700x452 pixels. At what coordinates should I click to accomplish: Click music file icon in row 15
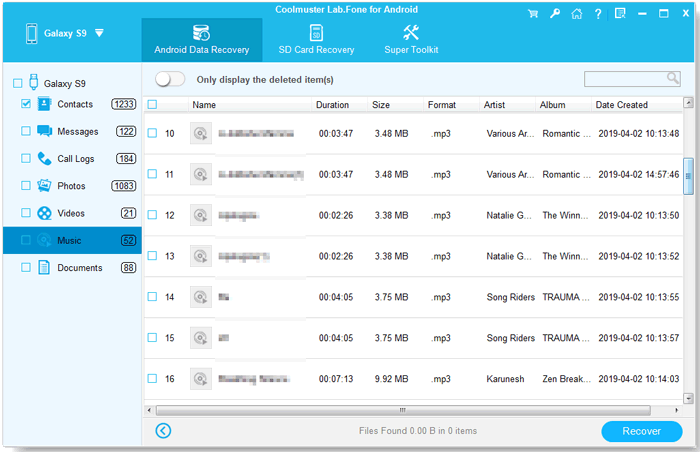[x=200, y=338]
